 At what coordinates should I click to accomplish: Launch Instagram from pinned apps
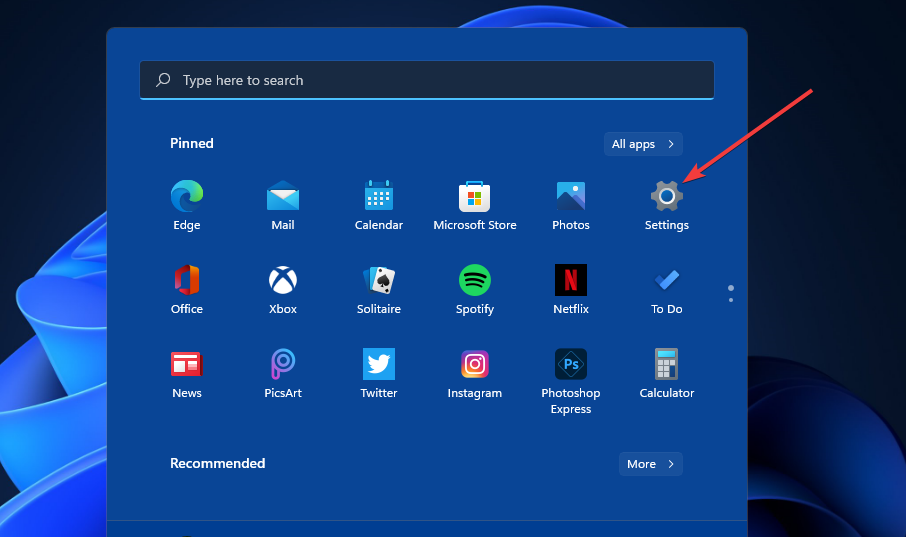[x=475, y=364]
